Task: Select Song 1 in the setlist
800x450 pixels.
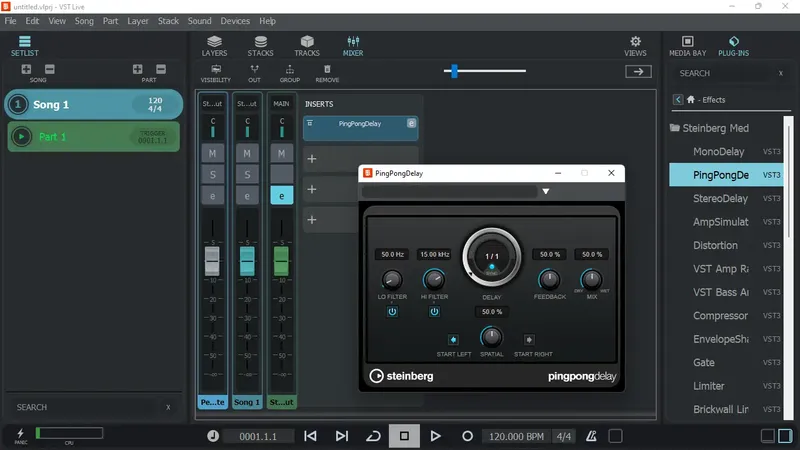Action: (94, 105)
